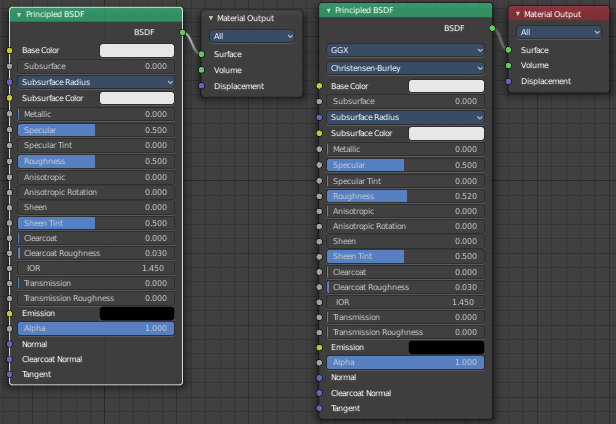Click the right node's Subsurface Radius socket
Viewport: 616px width, 424px height.
tap(319, 117)
